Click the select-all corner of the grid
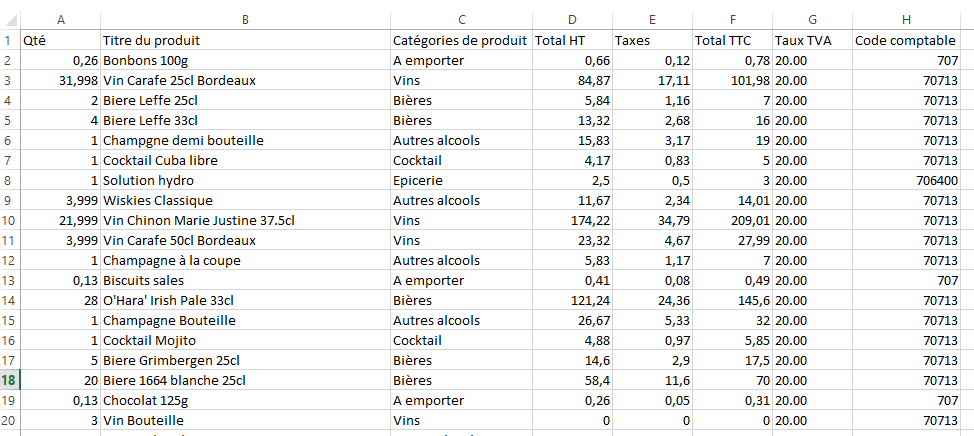The image size is (974, 436). 9,19
